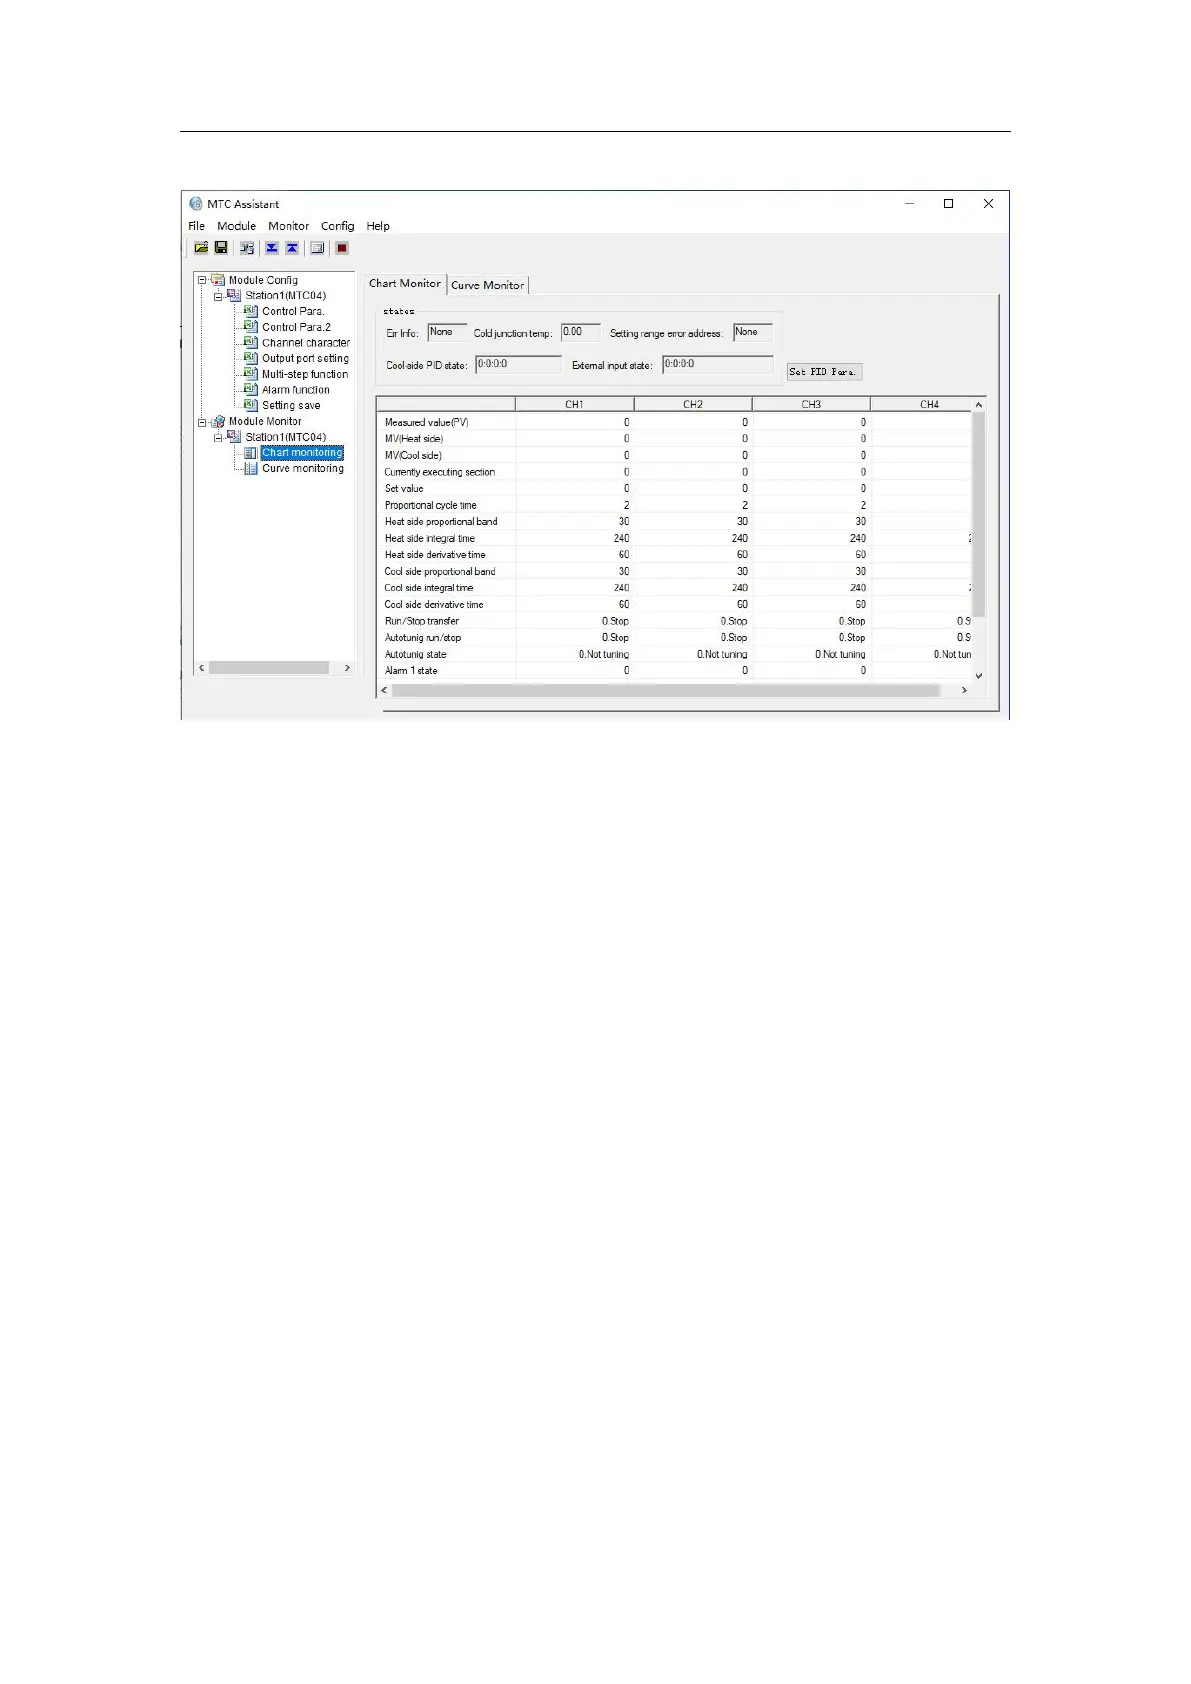Click the CH4 column header
This screenshot has height=1684, width=1191.
tap(929, 404)
